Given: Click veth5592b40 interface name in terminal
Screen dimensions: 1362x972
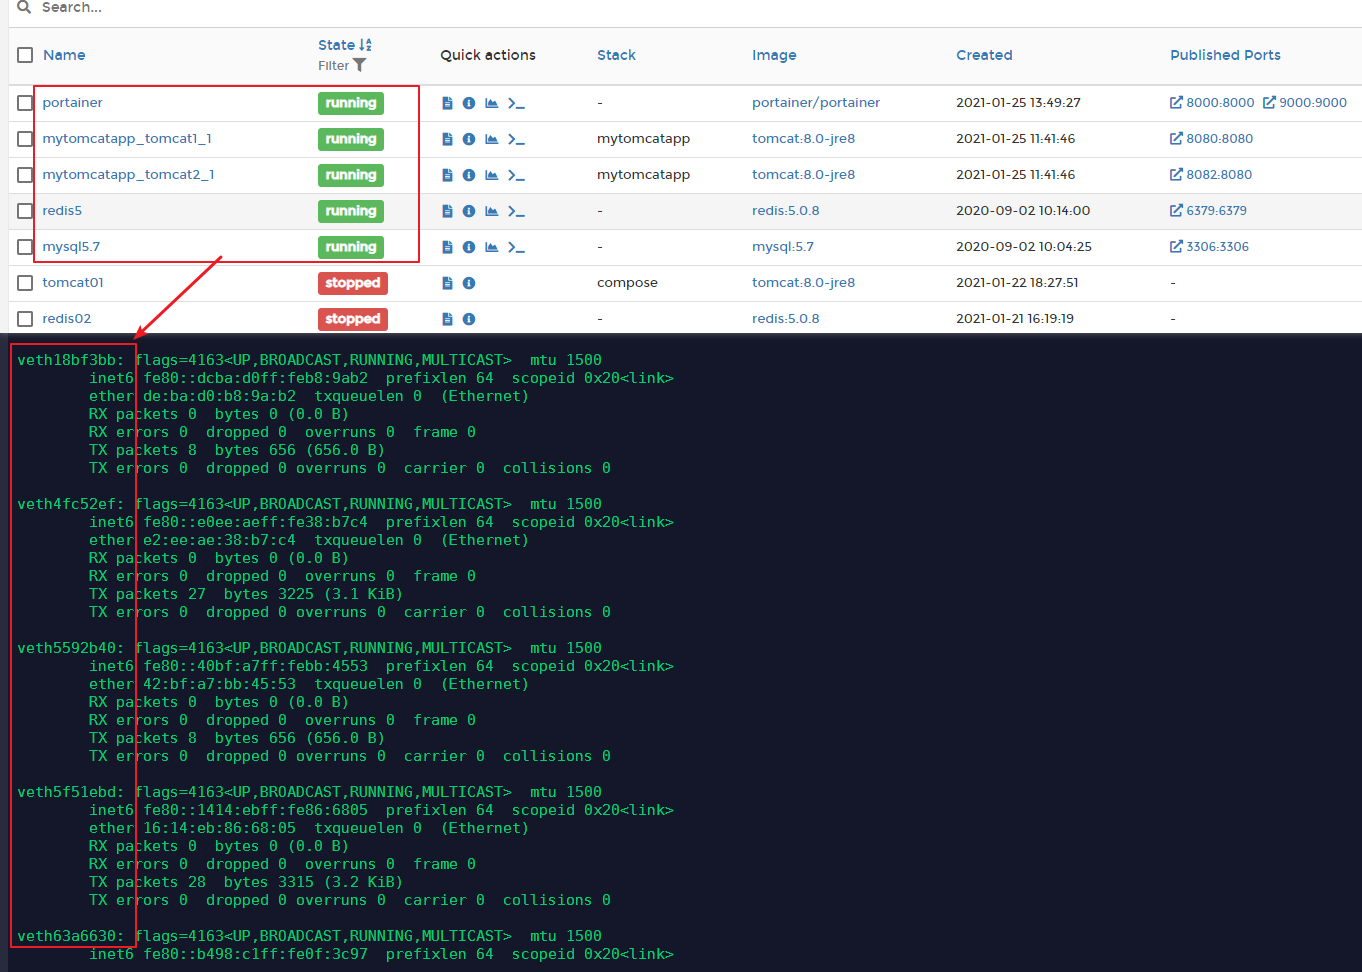Looking at the screenshot, I should (x=71, y=648).
